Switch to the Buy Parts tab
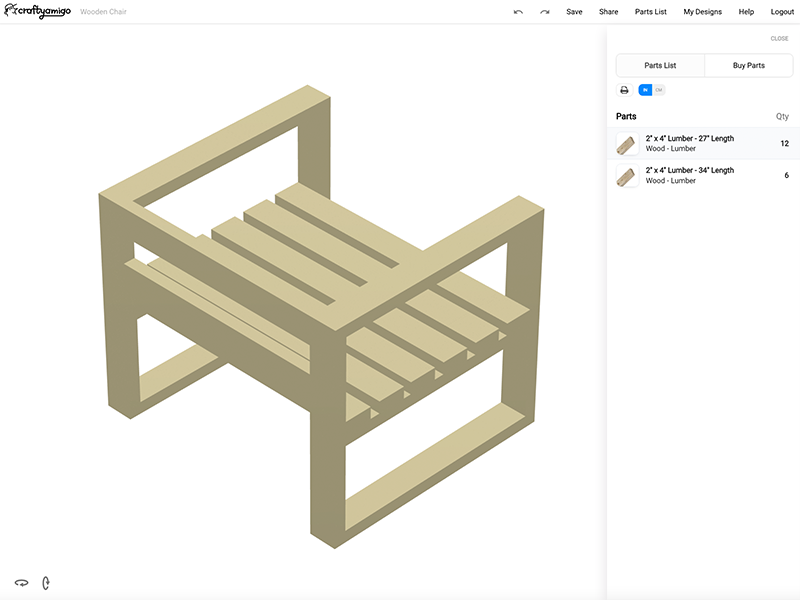This screenshot has height=600, width=800. tap(748, 65)
